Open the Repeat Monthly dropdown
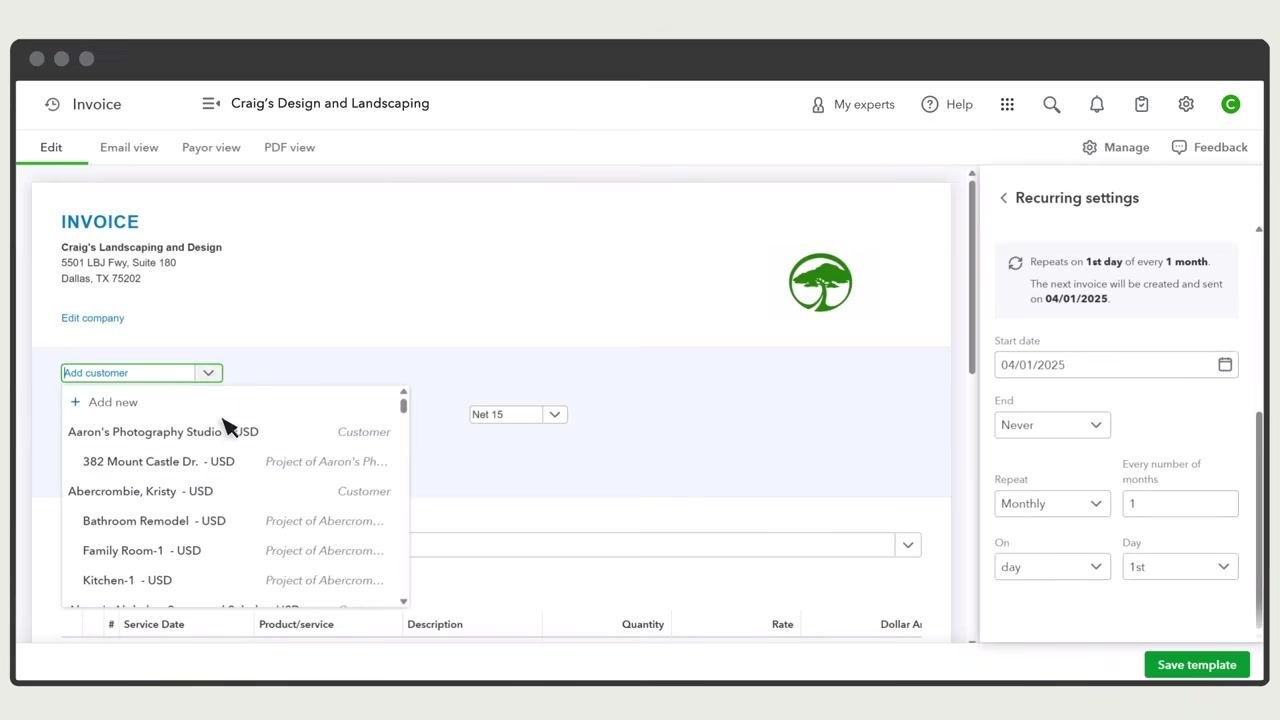Image resolution: width=1280 pixels, height=720 pixels. pos(1052,504)
